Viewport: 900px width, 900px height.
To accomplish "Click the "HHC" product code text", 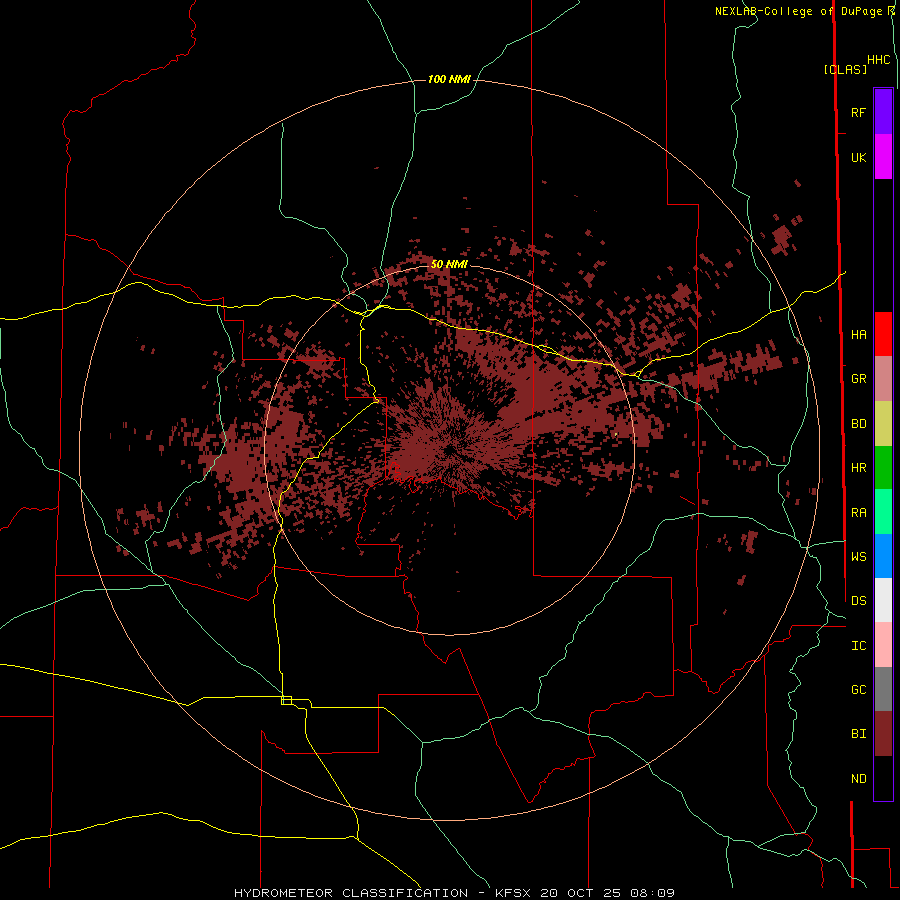I will (x=878, y=60).
